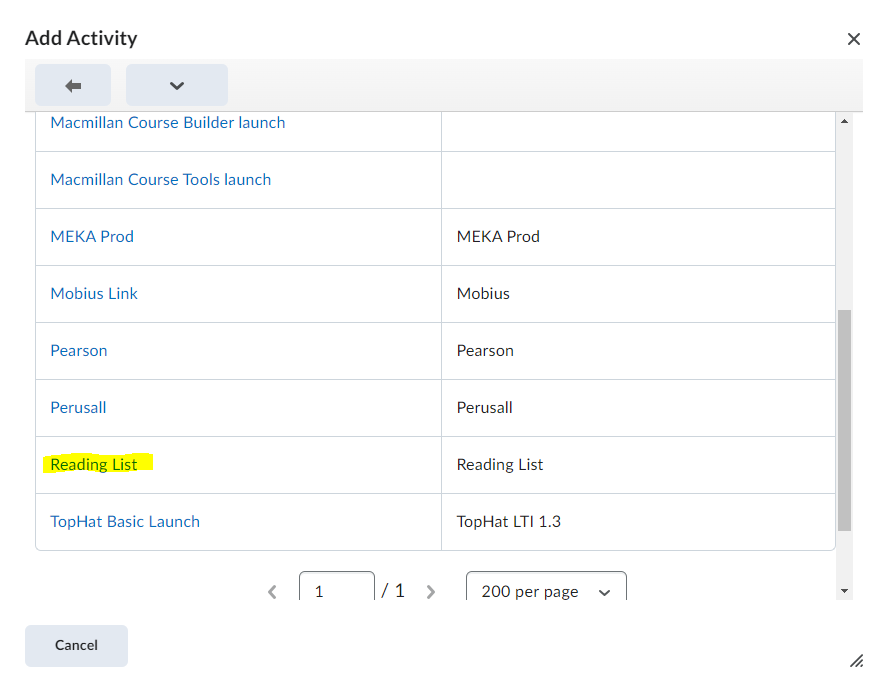Focus the page number input field

pyautogui.click(x=337, y=586)
